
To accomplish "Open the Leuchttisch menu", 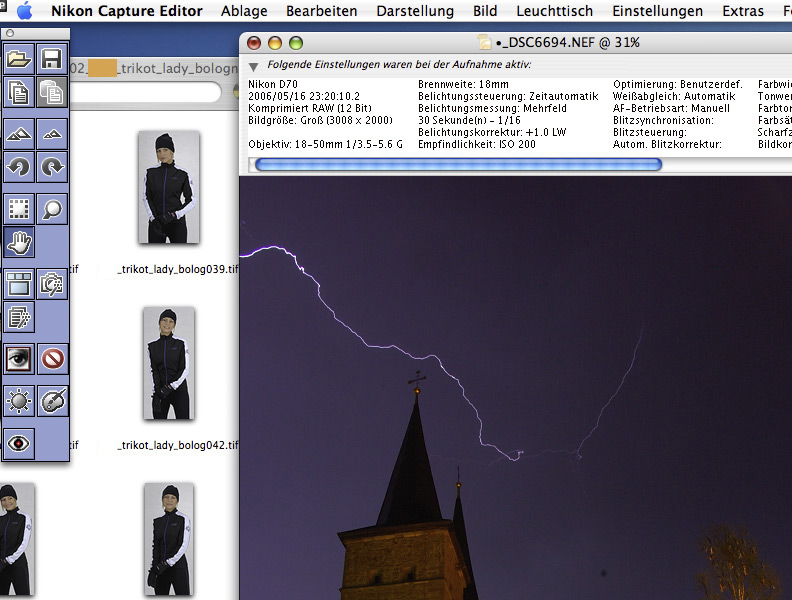I will (x=553, y=12).
